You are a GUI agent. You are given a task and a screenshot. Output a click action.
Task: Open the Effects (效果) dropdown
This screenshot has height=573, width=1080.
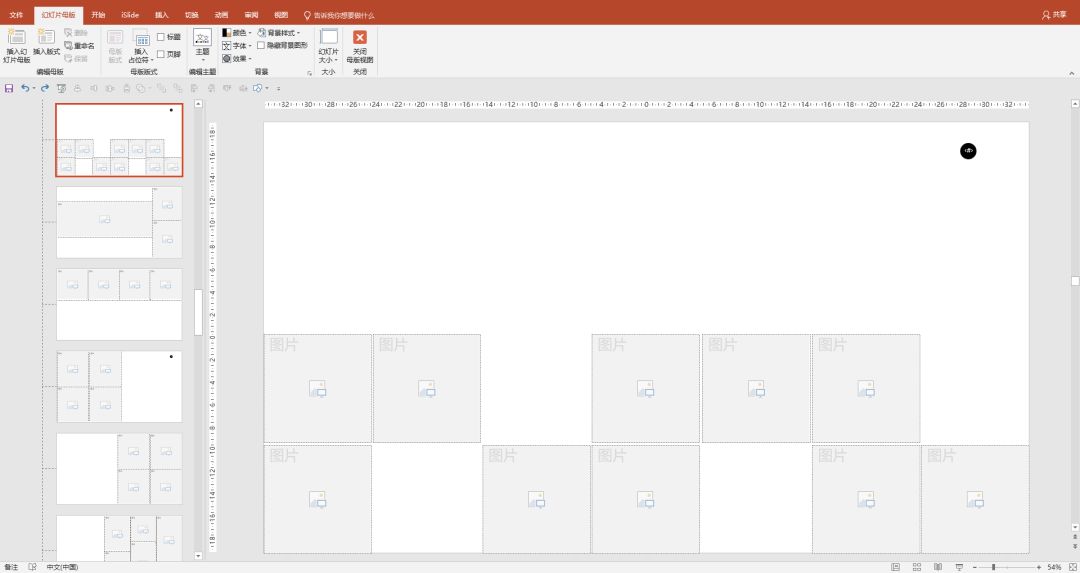pyautogui.click(x=236, y=59)
